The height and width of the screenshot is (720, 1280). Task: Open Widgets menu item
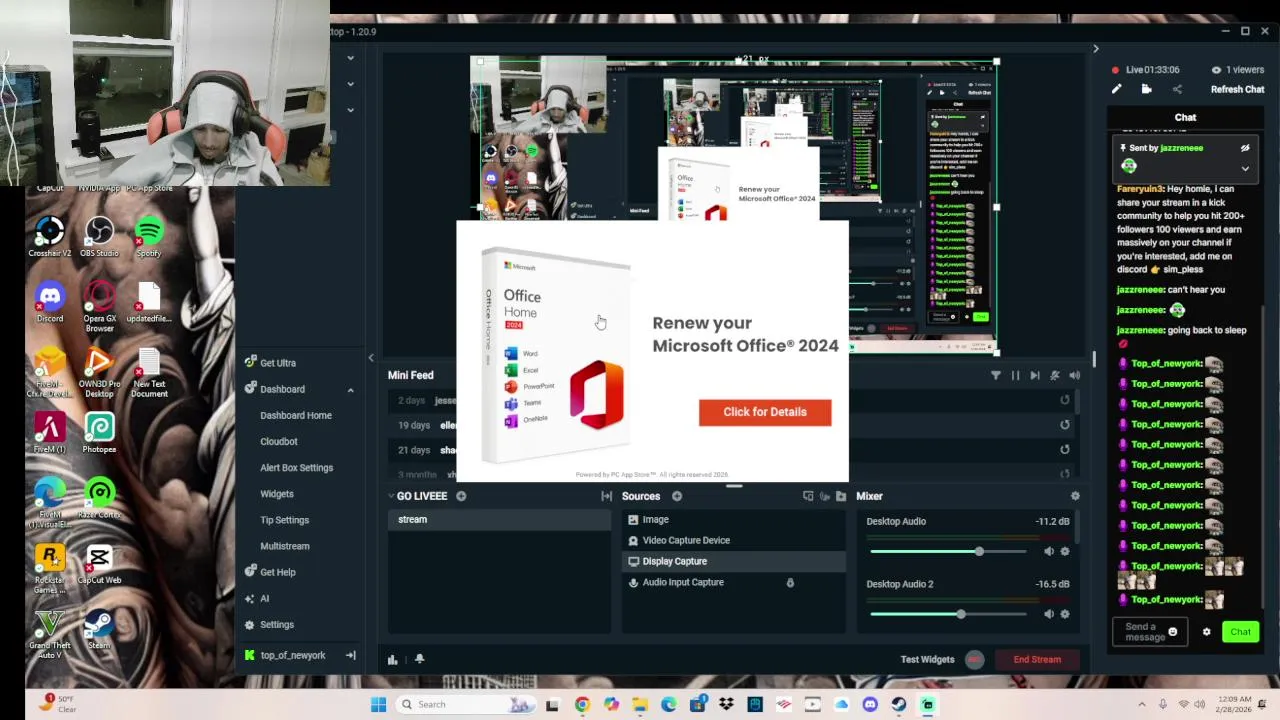click(277, 494)
